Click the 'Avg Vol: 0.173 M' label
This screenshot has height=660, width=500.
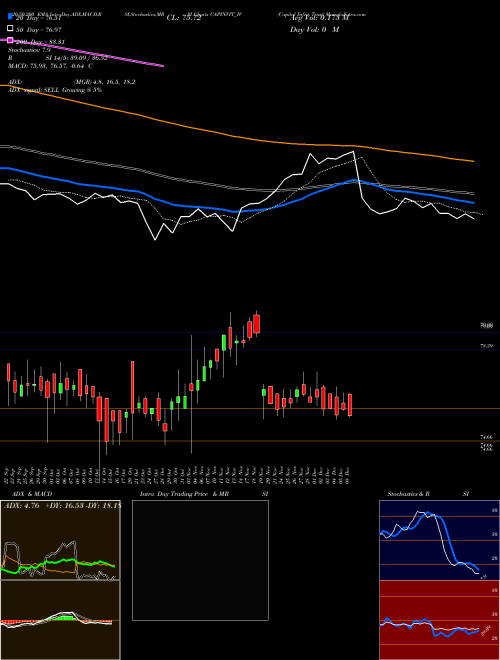[x=319, y=18]
